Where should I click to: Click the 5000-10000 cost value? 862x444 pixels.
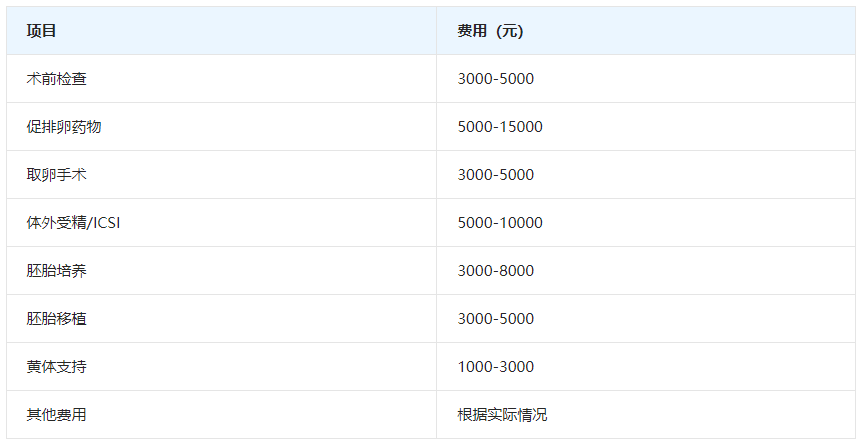(500, 223)
